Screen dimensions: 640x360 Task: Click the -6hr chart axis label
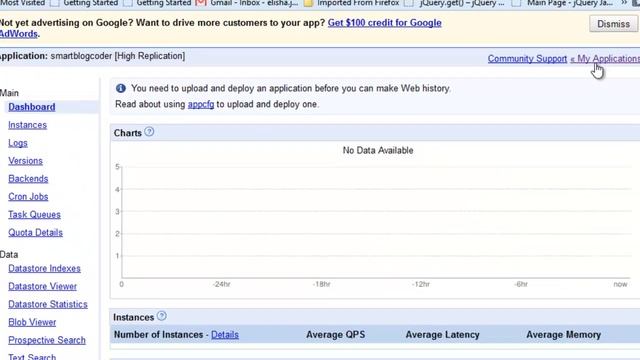point(521,284)
